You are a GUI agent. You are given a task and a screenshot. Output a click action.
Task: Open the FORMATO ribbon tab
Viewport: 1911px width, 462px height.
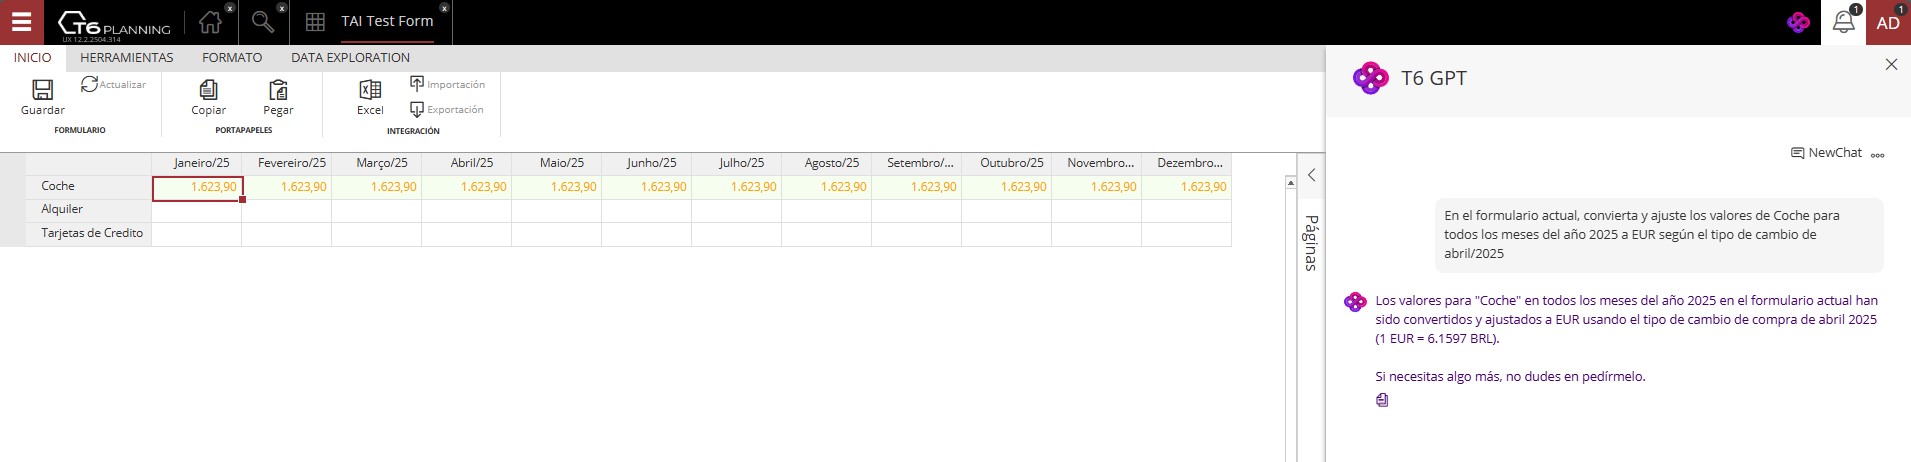point(232,58)
